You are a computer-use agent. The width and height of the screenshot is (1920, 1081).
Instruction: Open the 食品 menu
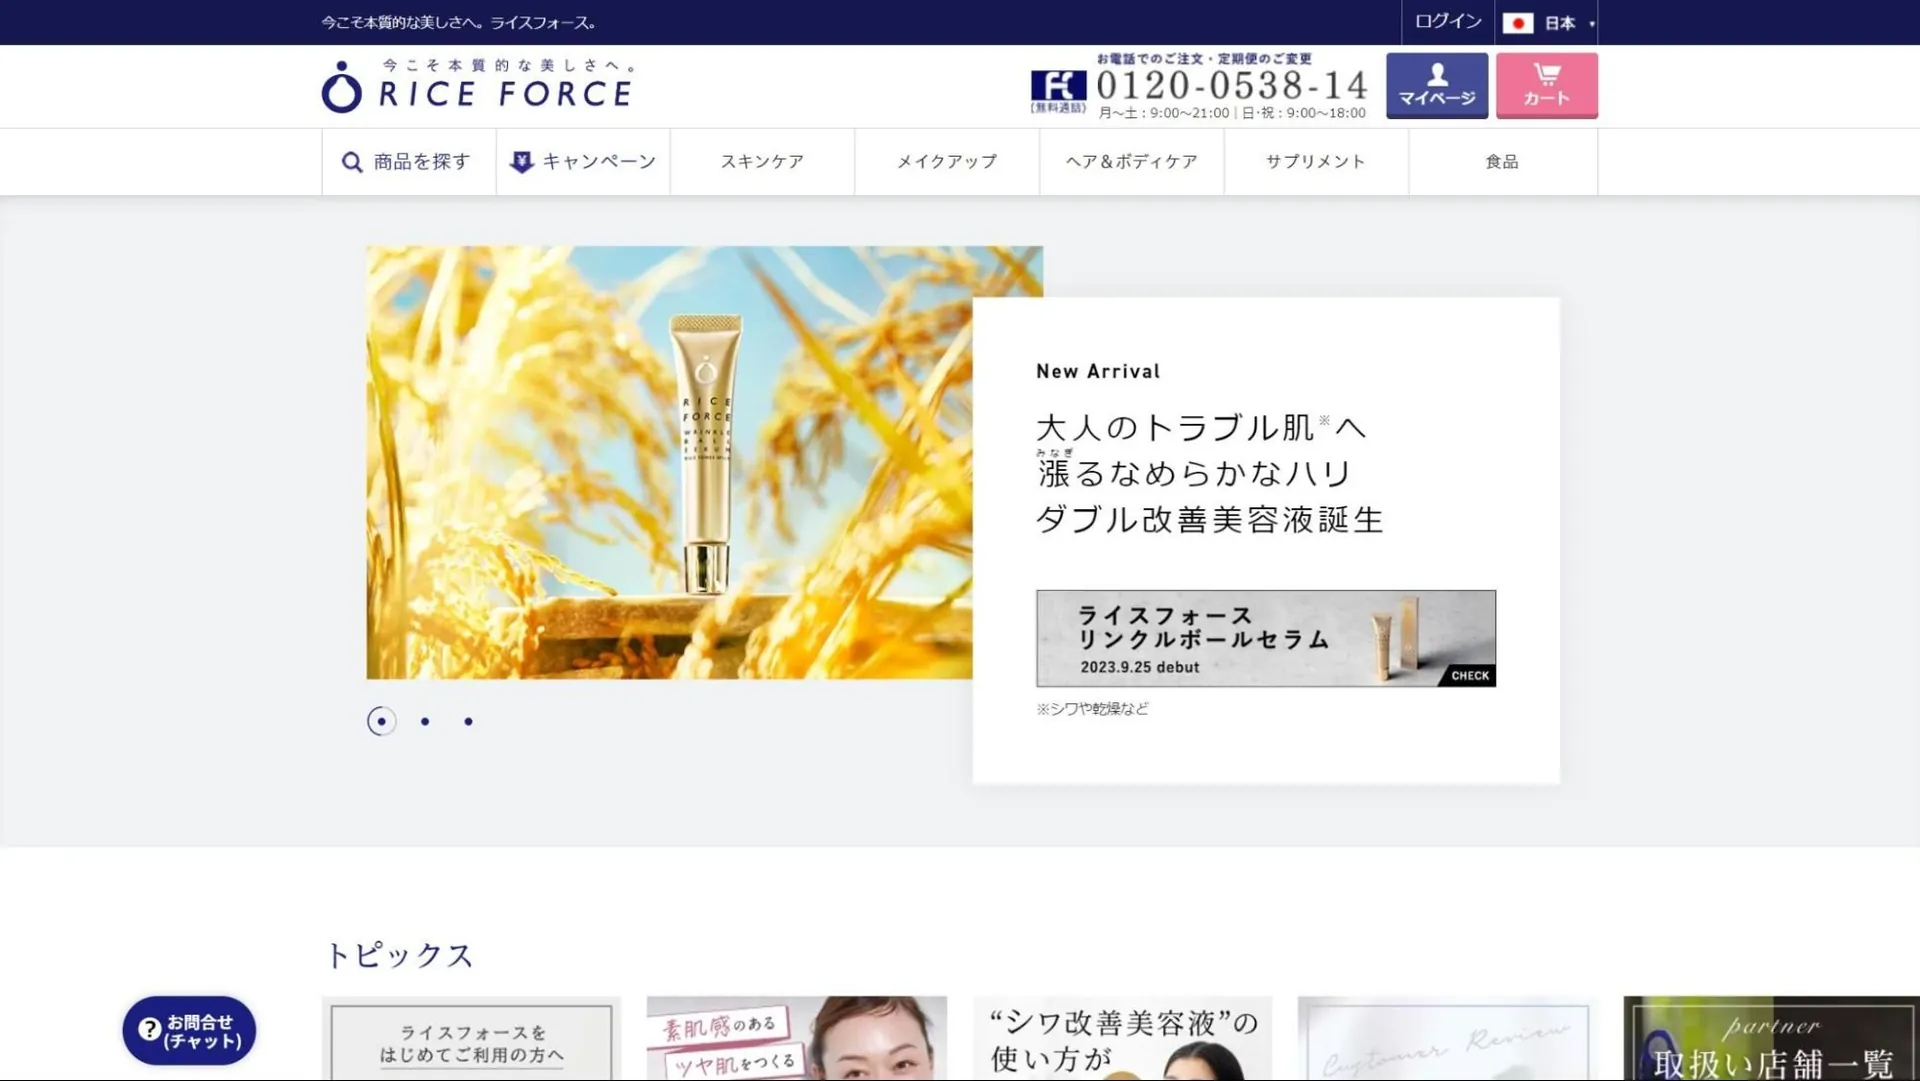pyautogui.click(x=1502, y=162)
